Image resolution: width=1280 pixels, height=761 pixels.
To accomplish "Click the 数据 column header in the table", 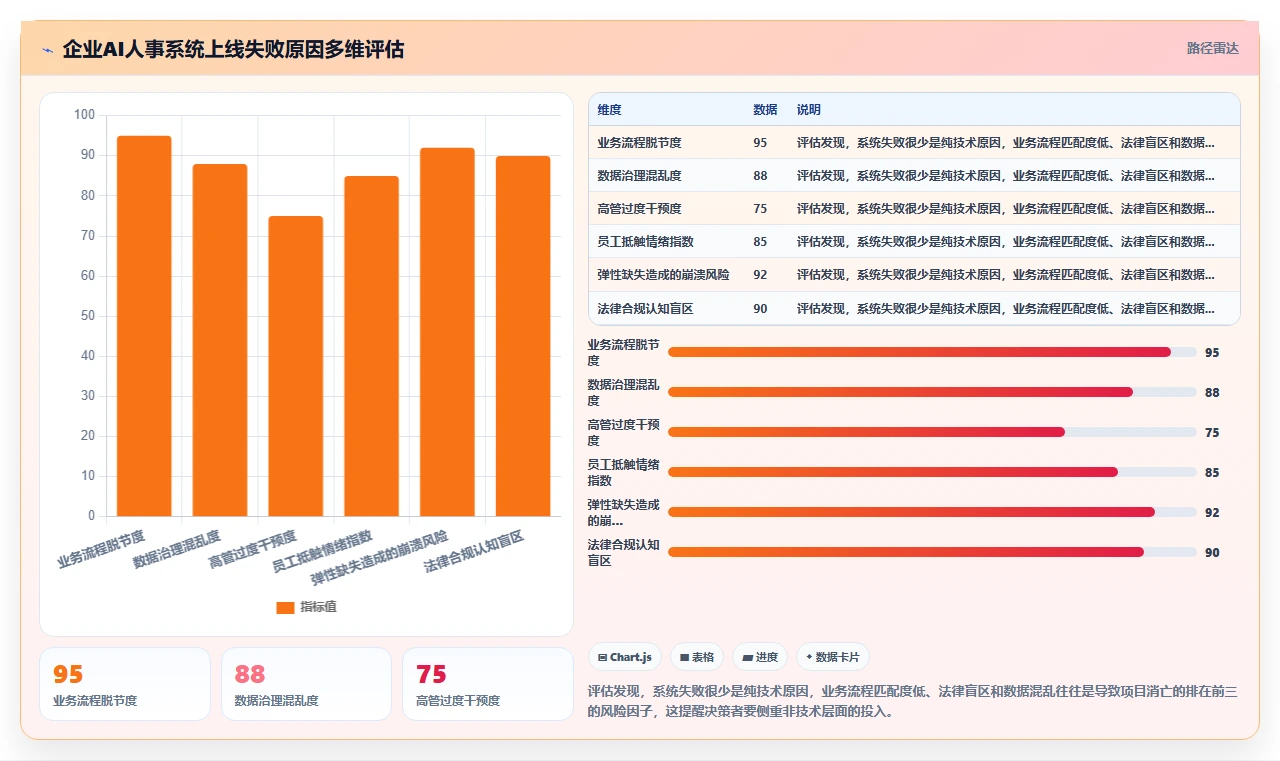I will pyautogui.click(x=765, y=110).
